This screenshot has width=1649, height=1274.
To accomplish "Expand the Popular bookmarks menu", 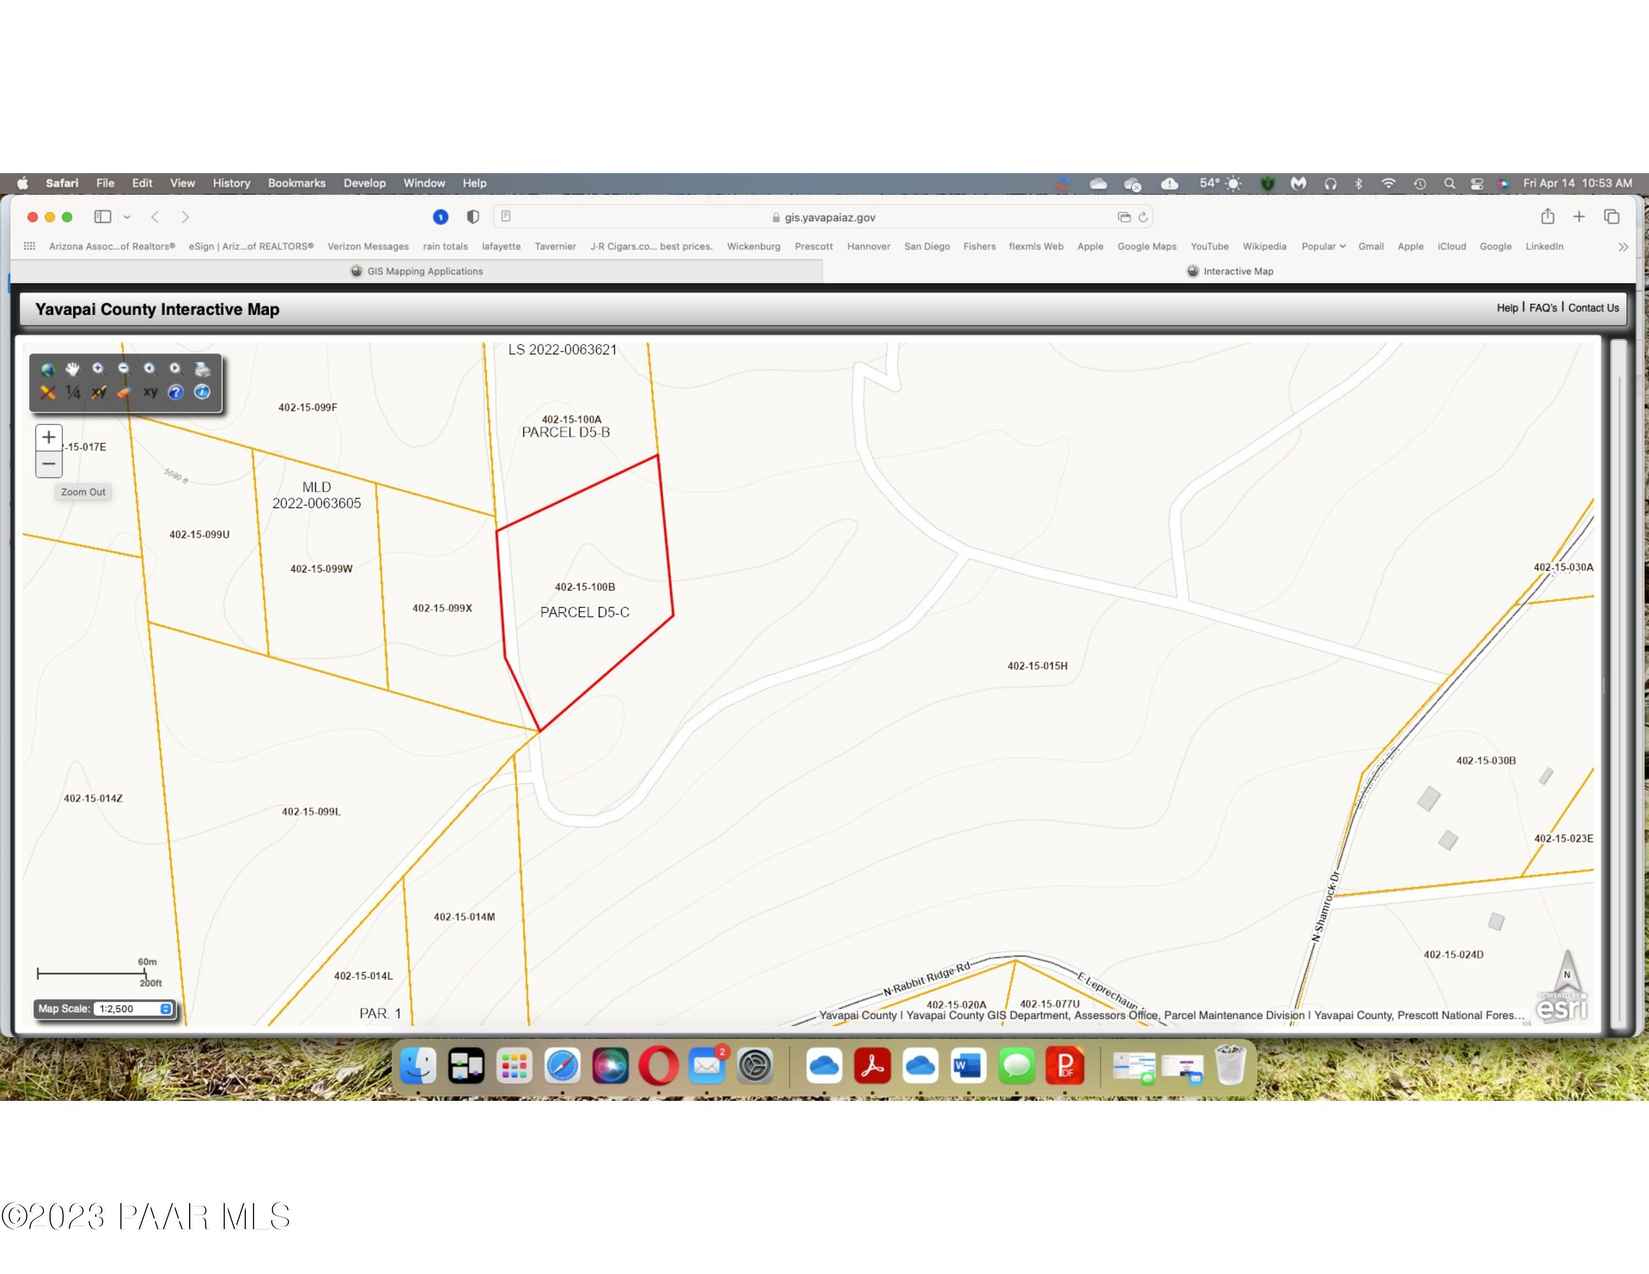I will tap(1323, 246).
